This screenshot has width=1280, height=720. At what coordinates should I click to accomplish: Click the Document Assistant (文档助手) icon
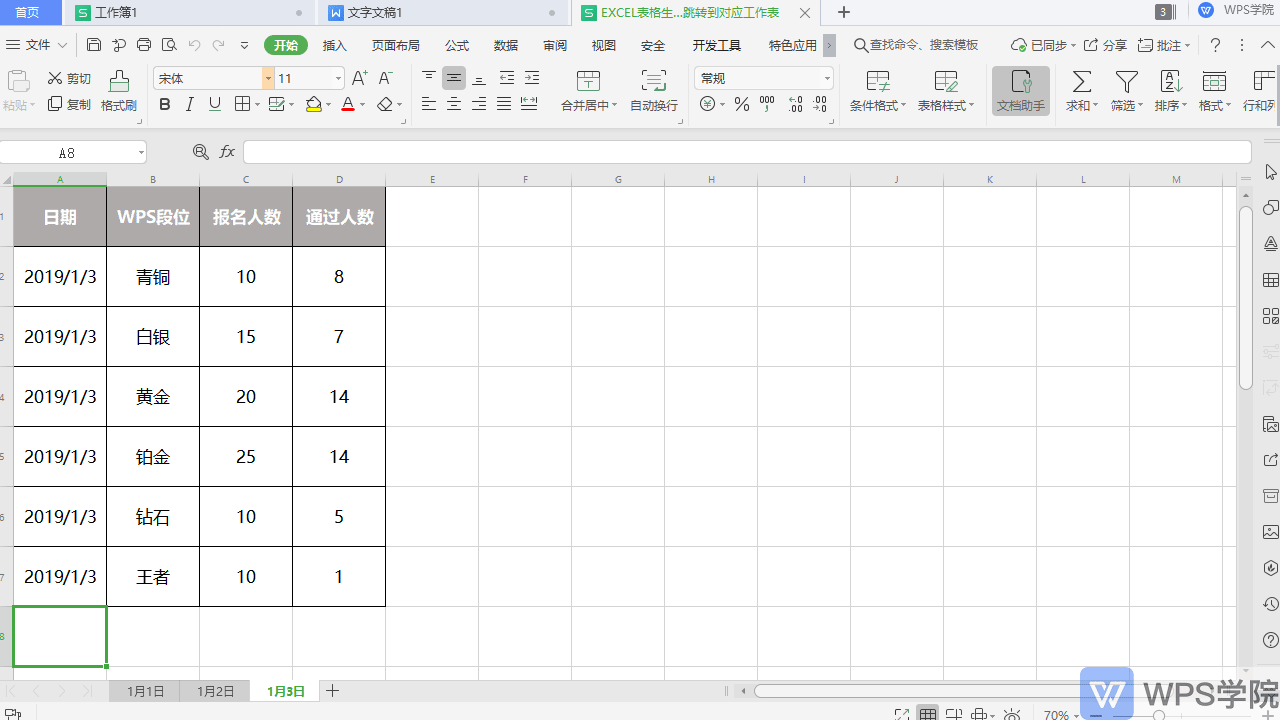[x=1020, y=83]
